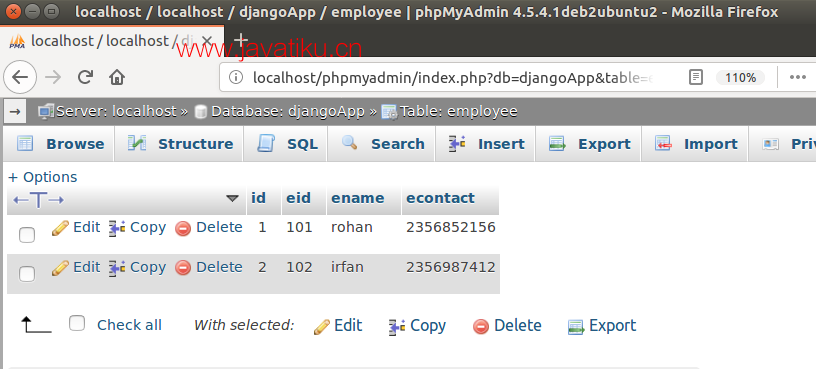Click pencil Edit icon for irfan row
Screen dimensions: 816x369
click(60, 268)
